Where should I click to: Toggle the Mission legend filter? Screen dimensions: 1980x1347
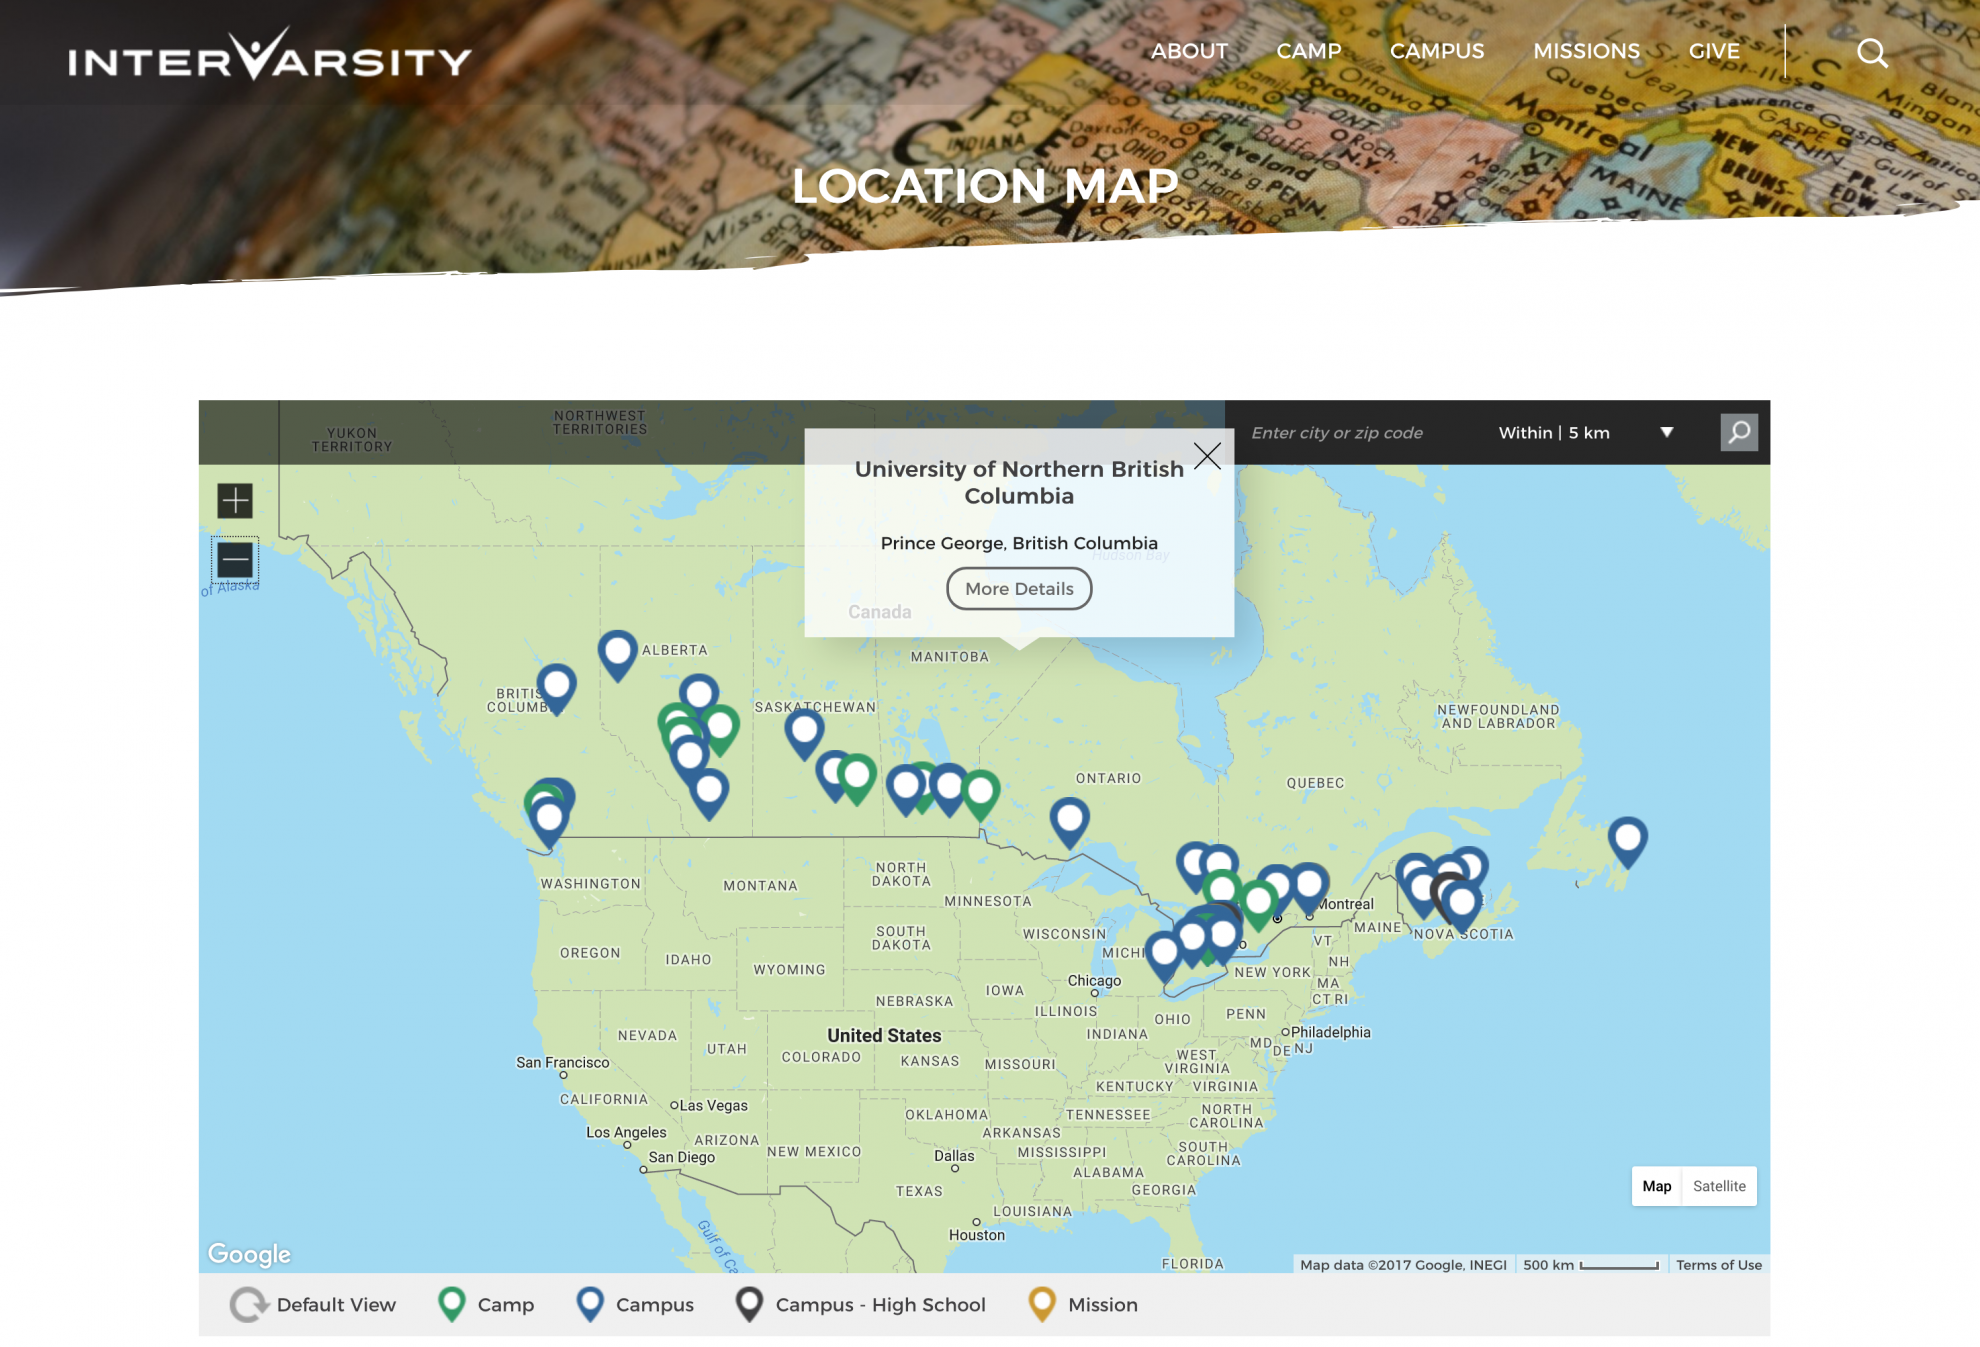[x=1084, y=1304]
